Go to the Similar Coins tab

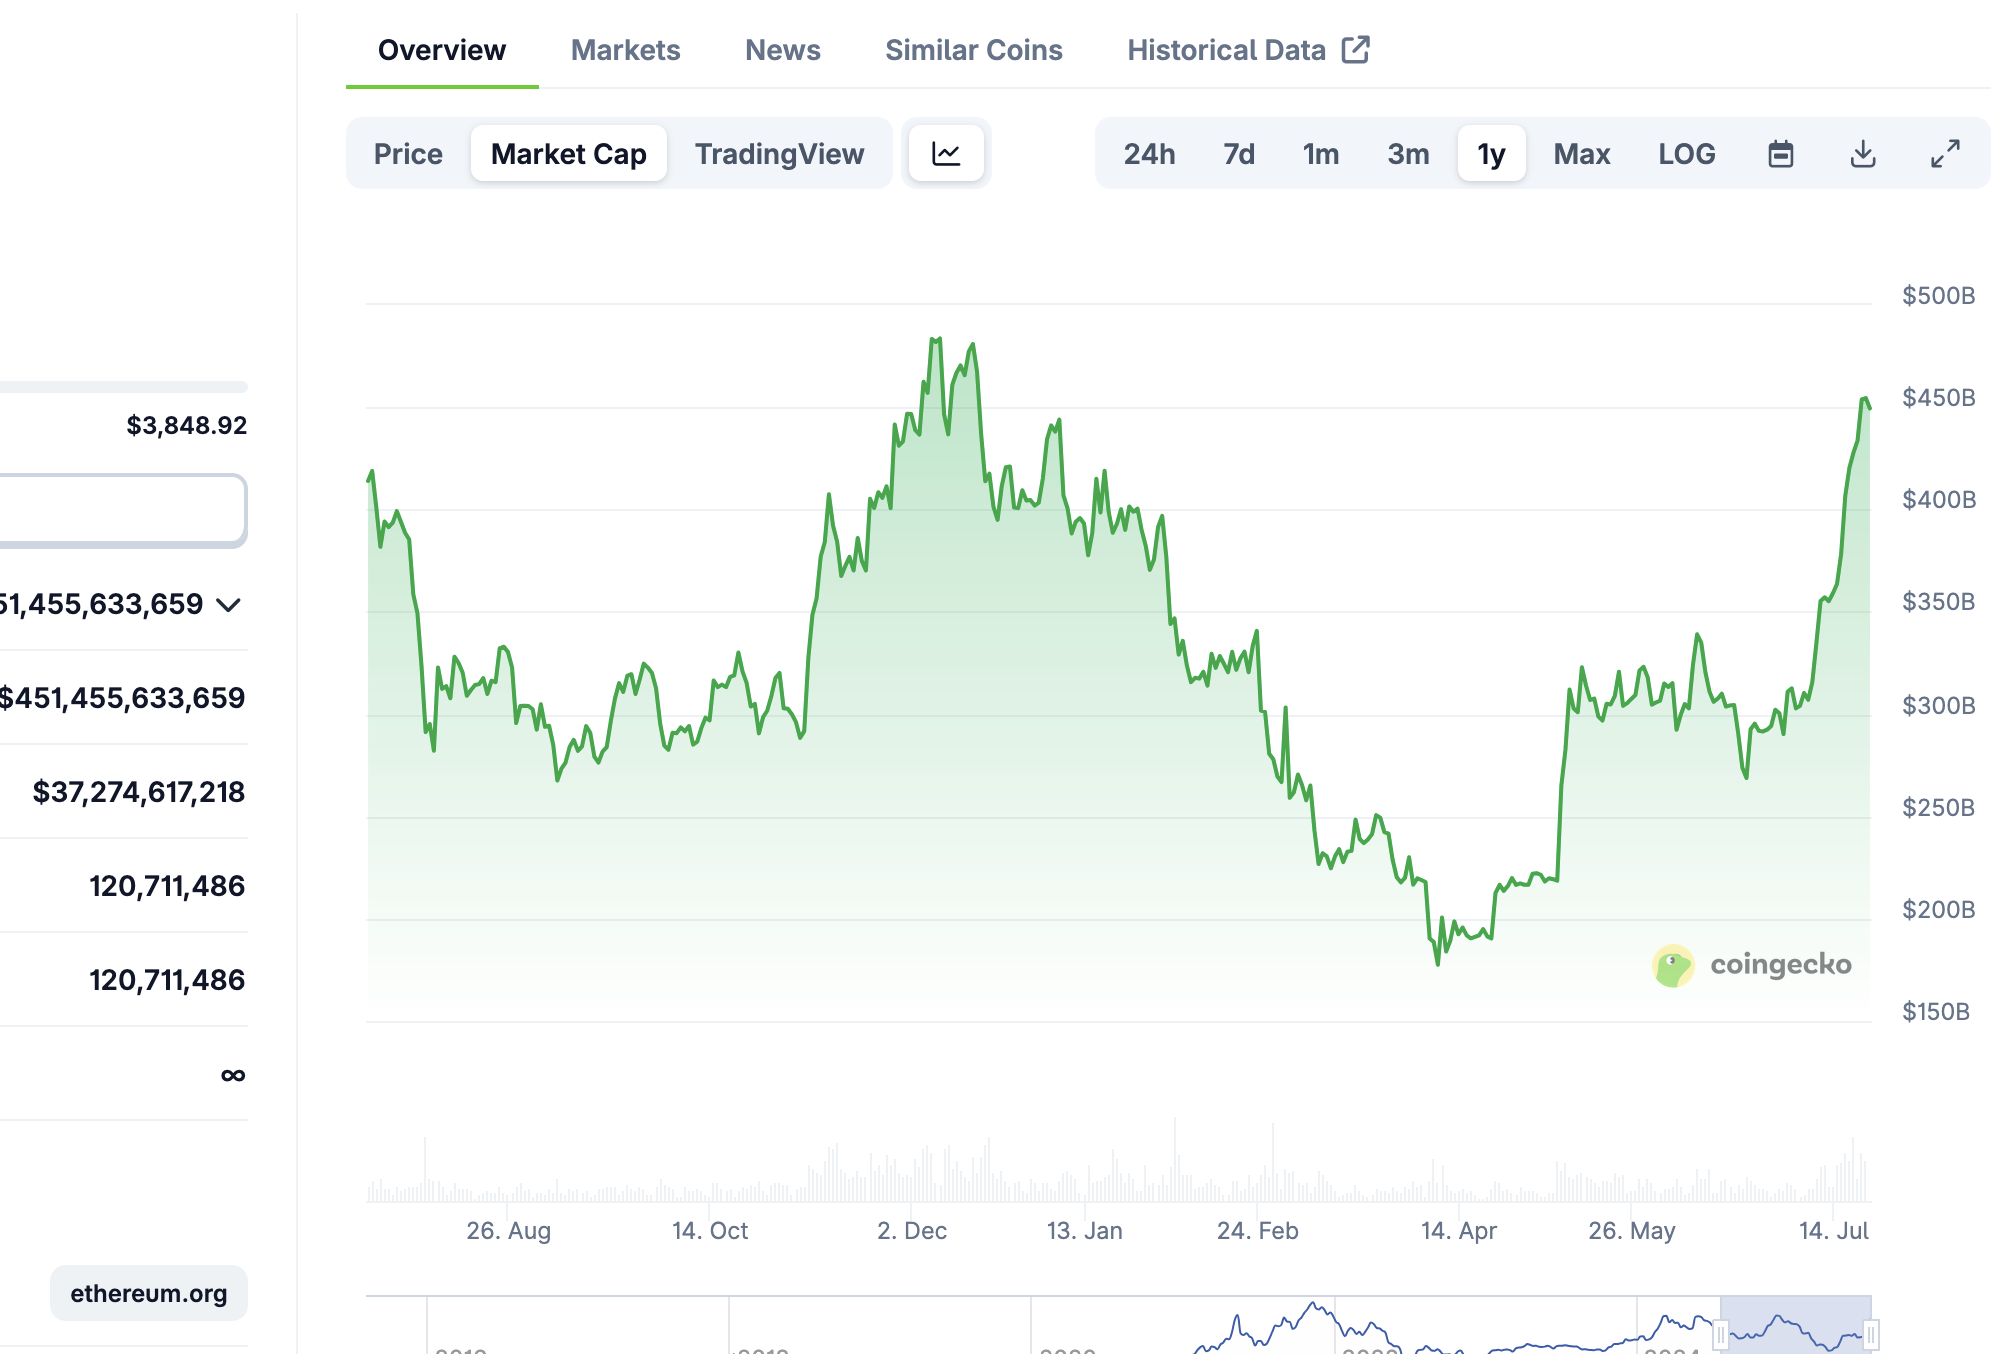(x=974, y=50)
